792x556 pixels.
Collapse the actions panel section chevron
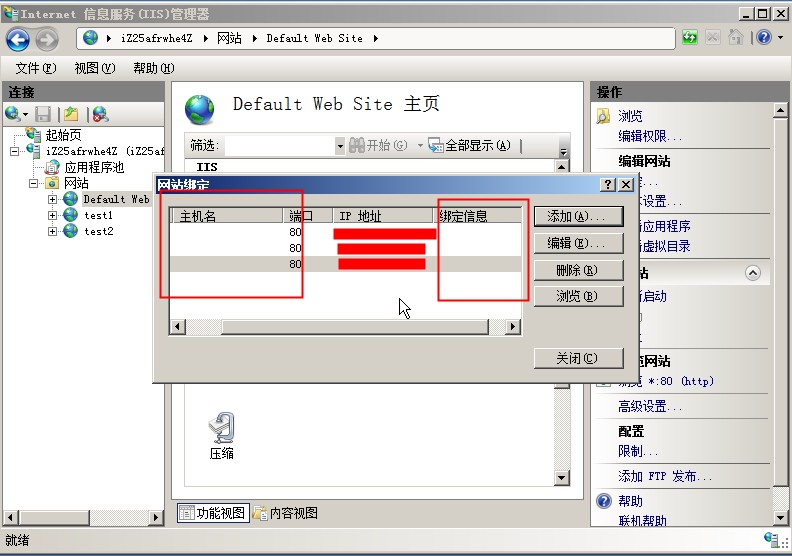(x=753, y=273)
